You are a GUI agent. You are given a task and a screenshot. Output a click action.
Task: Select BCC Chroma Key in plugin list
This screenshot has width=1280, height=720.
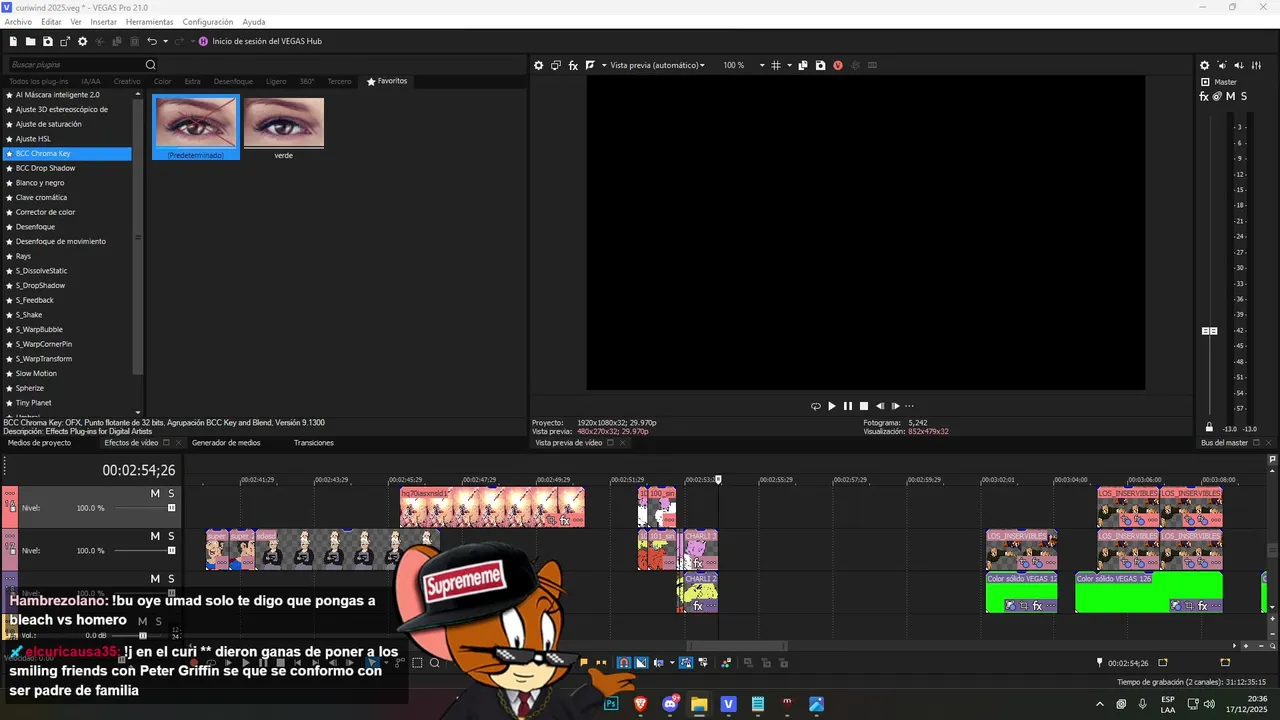click(x=67, y=154)
